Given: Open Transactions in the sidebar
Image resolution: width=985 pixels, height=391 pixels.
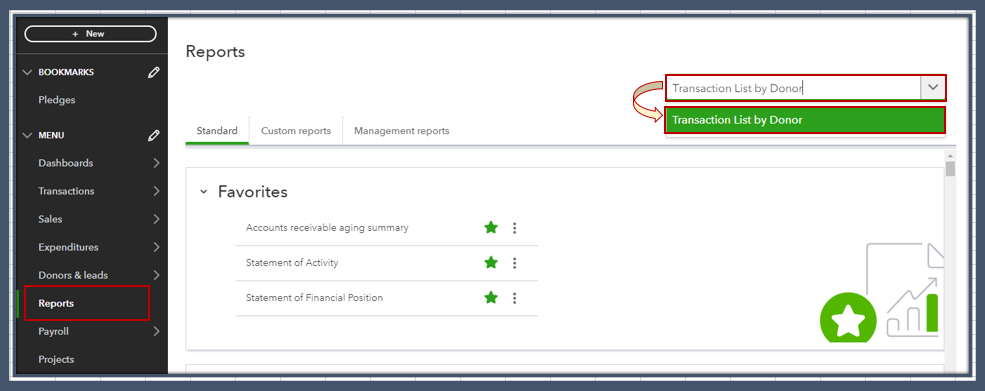Looking at the screenshot, I should click(67, 191).
